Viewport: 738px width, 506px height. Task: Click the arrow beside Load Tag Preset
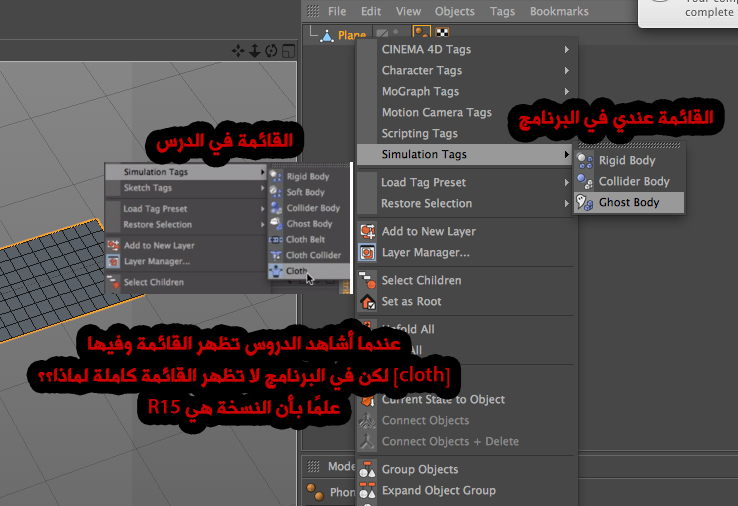(x=567, y=183)
